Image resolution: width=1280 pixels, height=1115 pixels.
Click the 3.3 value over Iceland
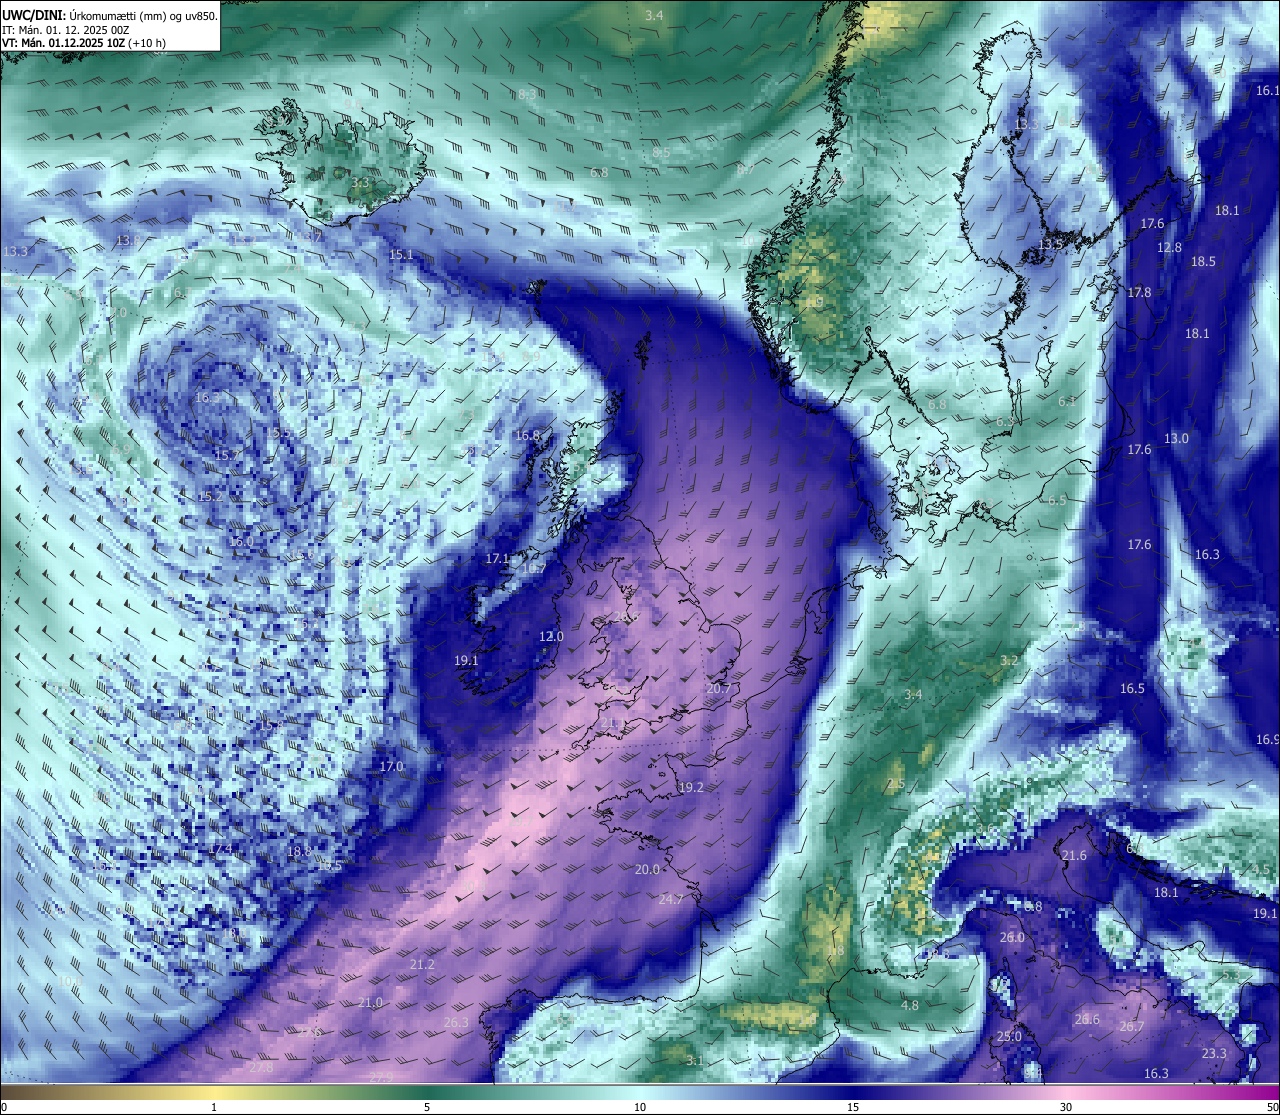coord(361,183)
